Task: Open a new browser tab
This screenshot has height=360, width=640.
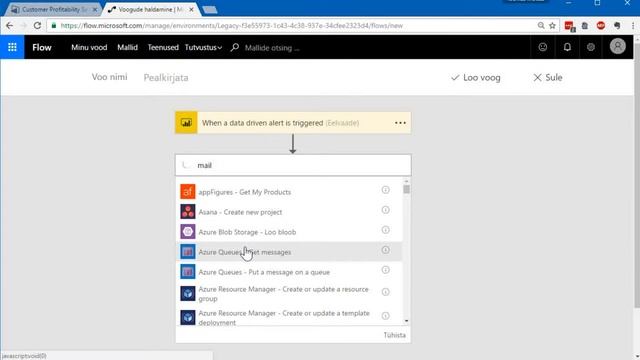Action: (210, 10)
